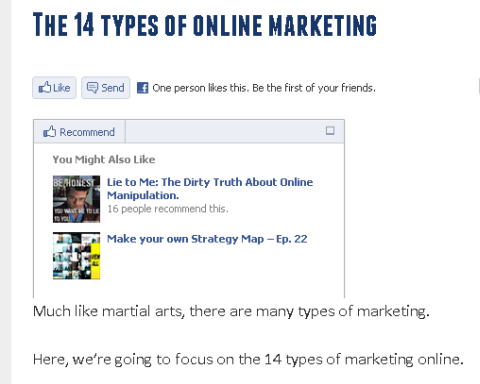Click the blue Facebook logo icon
Viewport: 480px width, 384px height.
coord(143,88)
